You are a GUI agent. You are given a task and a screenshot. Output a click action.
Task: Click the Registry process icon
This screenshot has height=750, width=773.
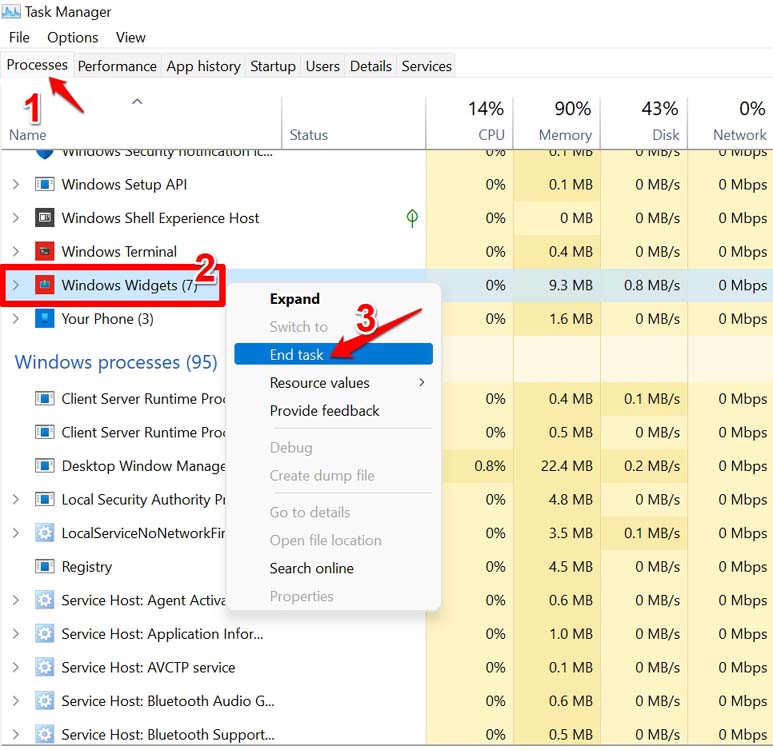coord(44,567)
